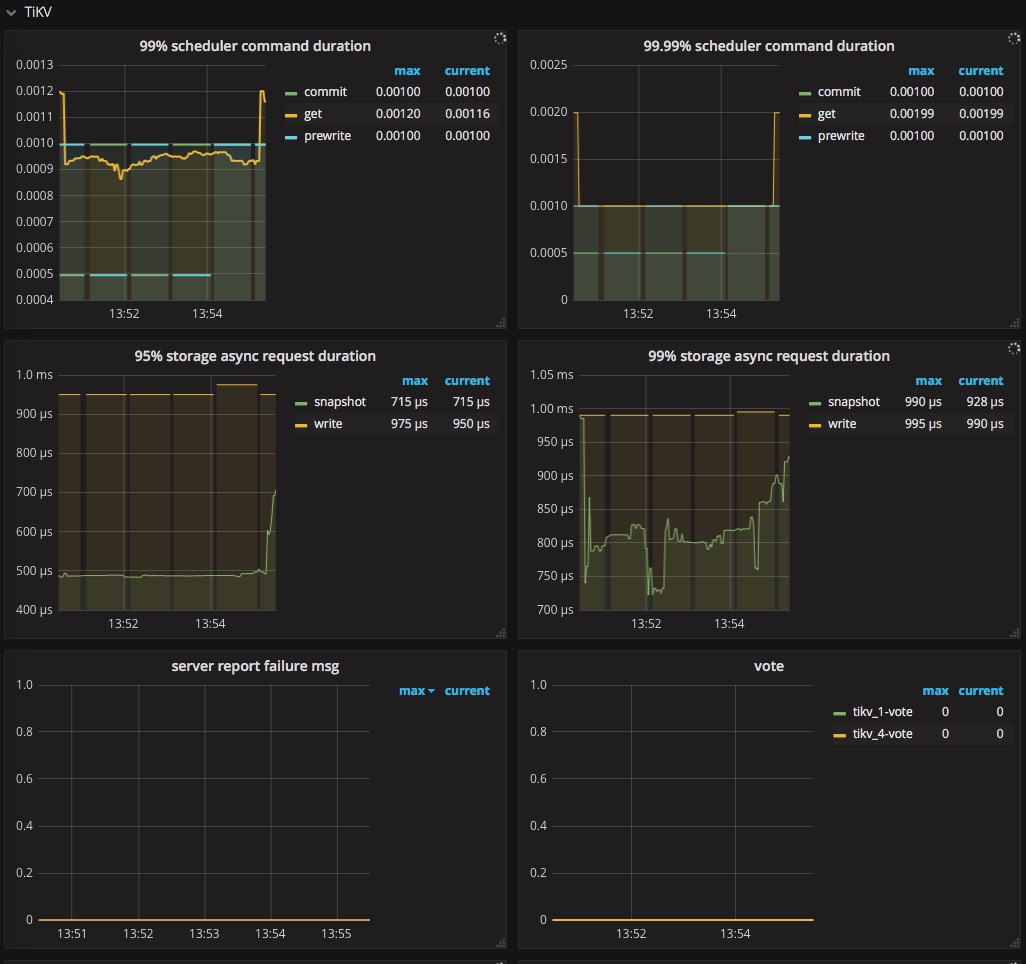1026x964 pixels.
Task: Open color picker for tikv_1-vote
Action: pos(840,713)
